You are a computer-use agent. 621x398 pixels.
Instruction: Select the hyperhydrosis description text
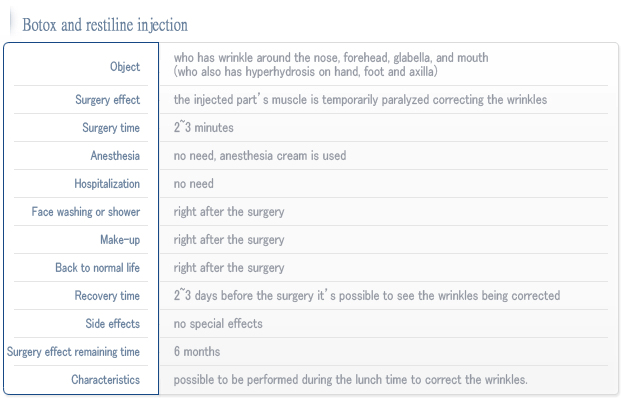305,72
